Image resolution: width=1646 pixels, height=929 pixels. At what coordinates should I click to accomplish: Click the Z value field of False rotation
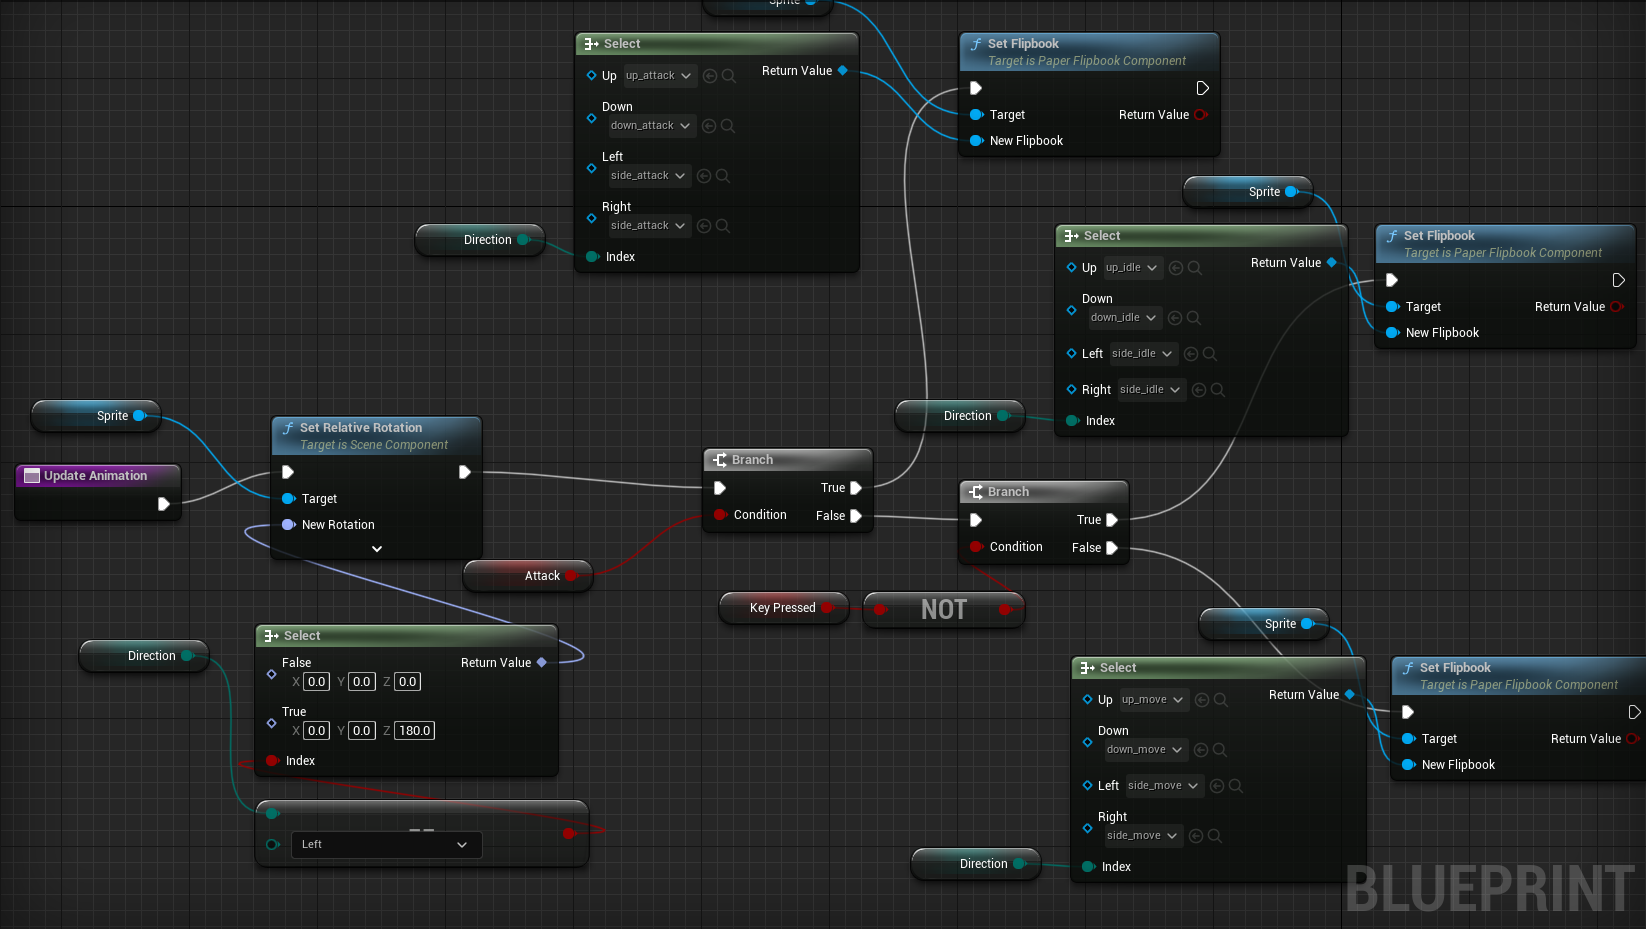[408, 682]
